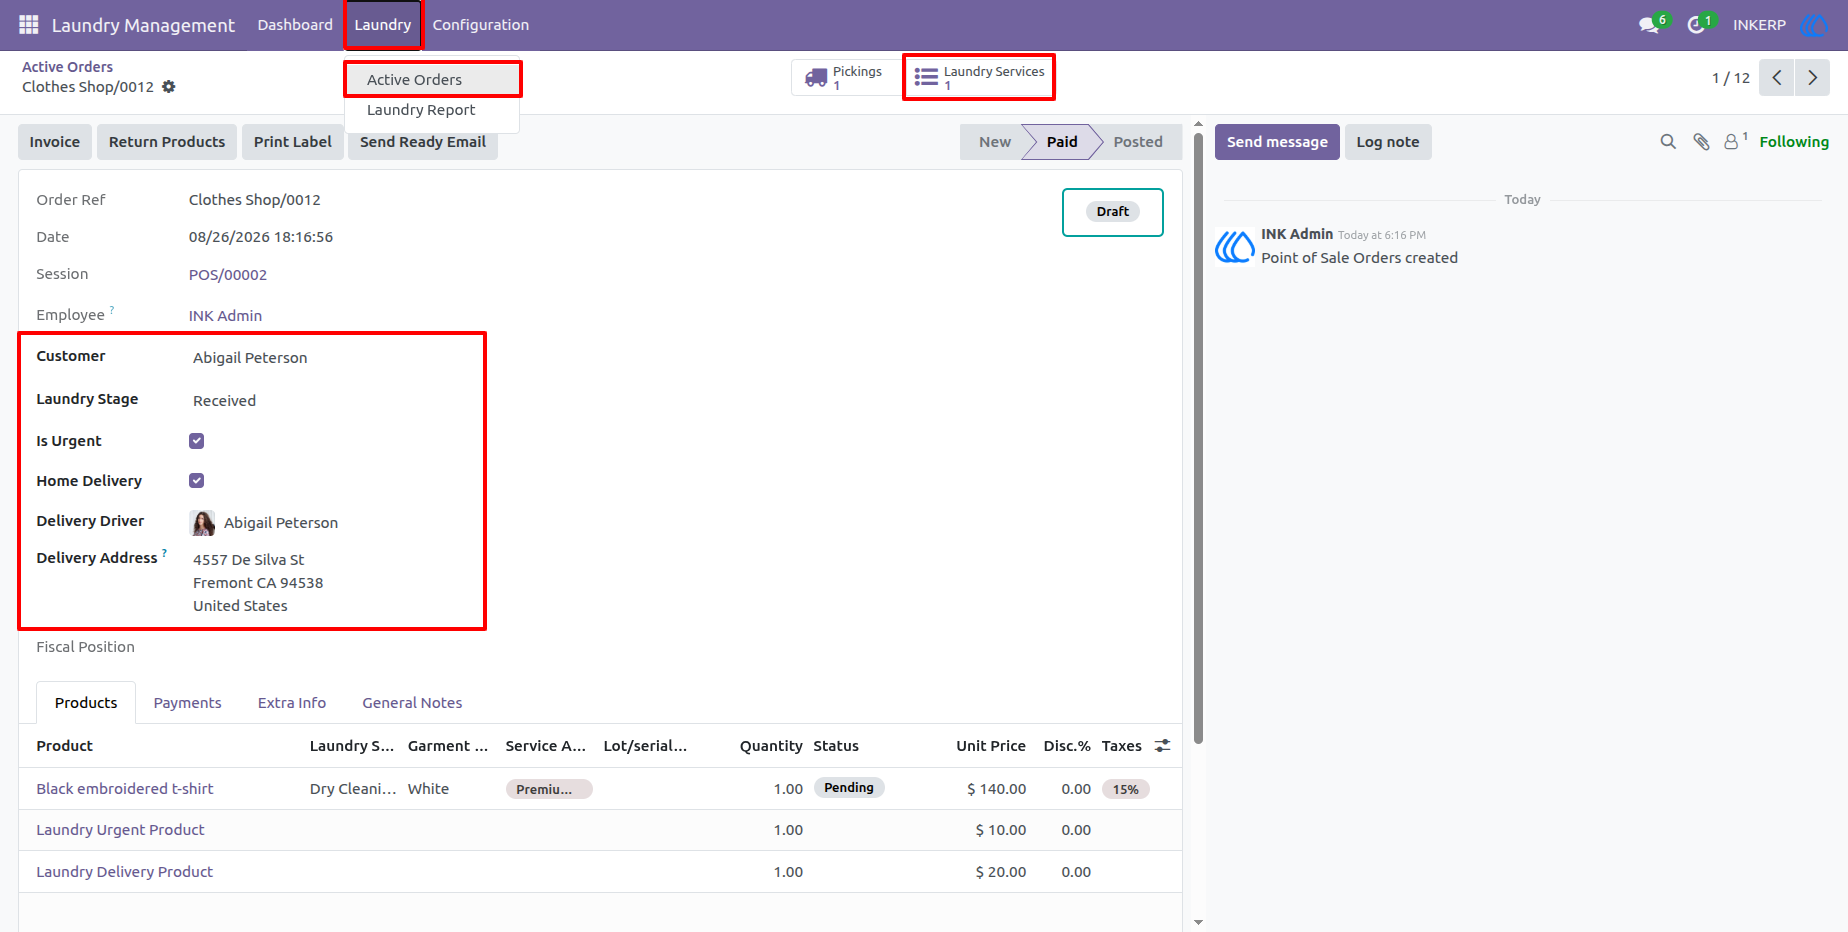The height and width of the screenshot is (932, 1848).
Task: Switch to the Products tab
Action: 86,703
